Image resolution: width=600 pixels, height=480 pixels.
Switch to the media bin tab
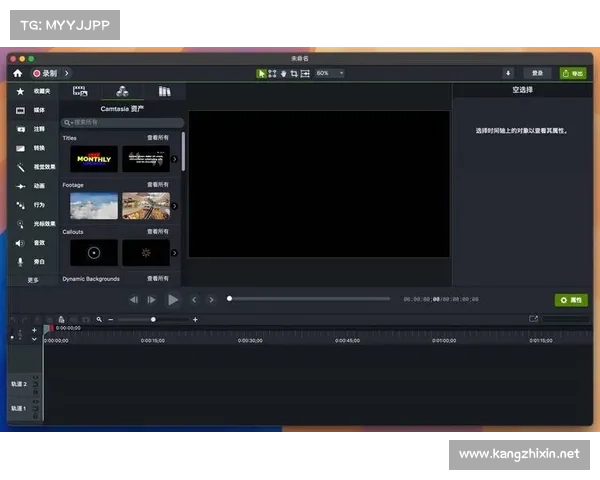click(80, 92)
